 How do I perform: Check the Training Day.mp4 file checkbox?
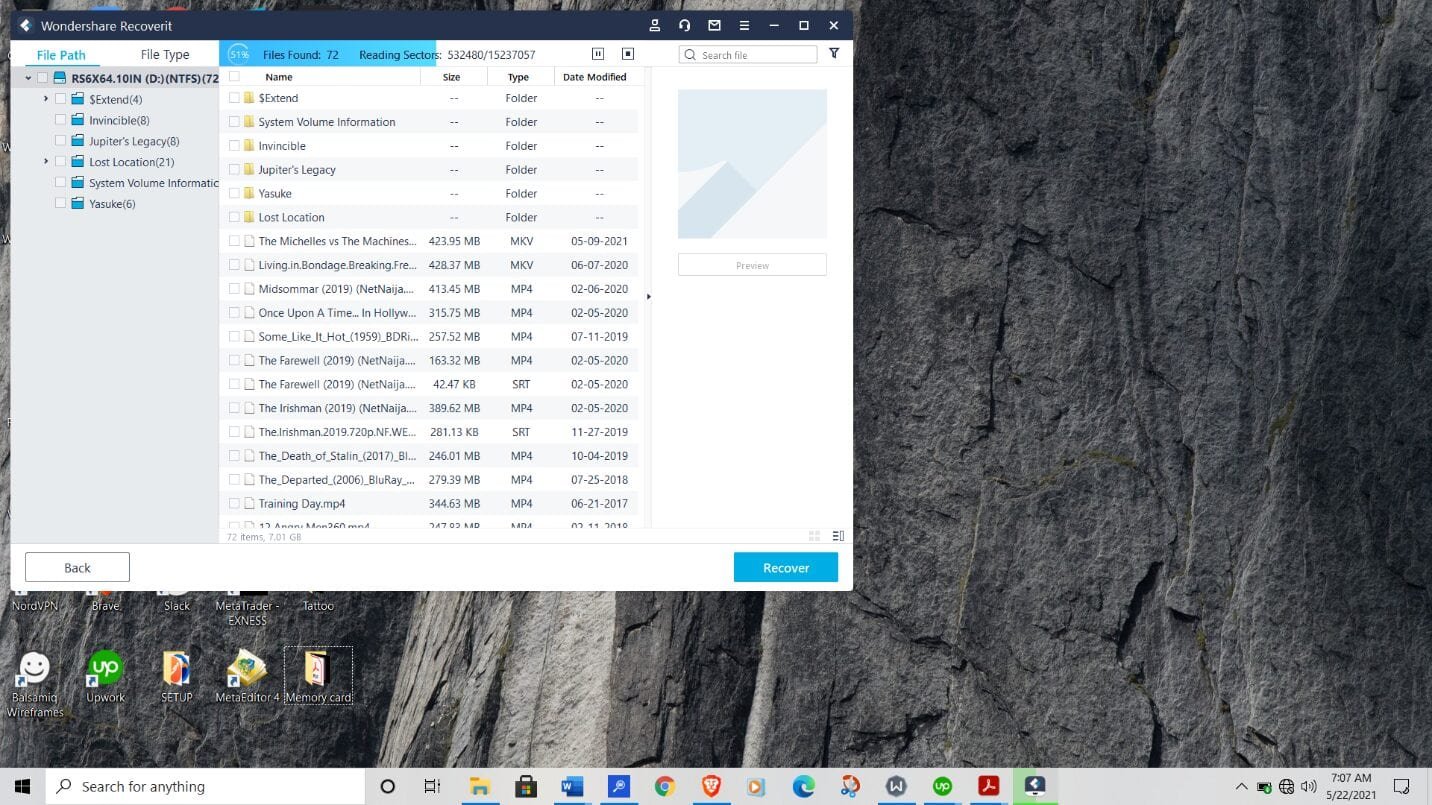click(234, 504)
